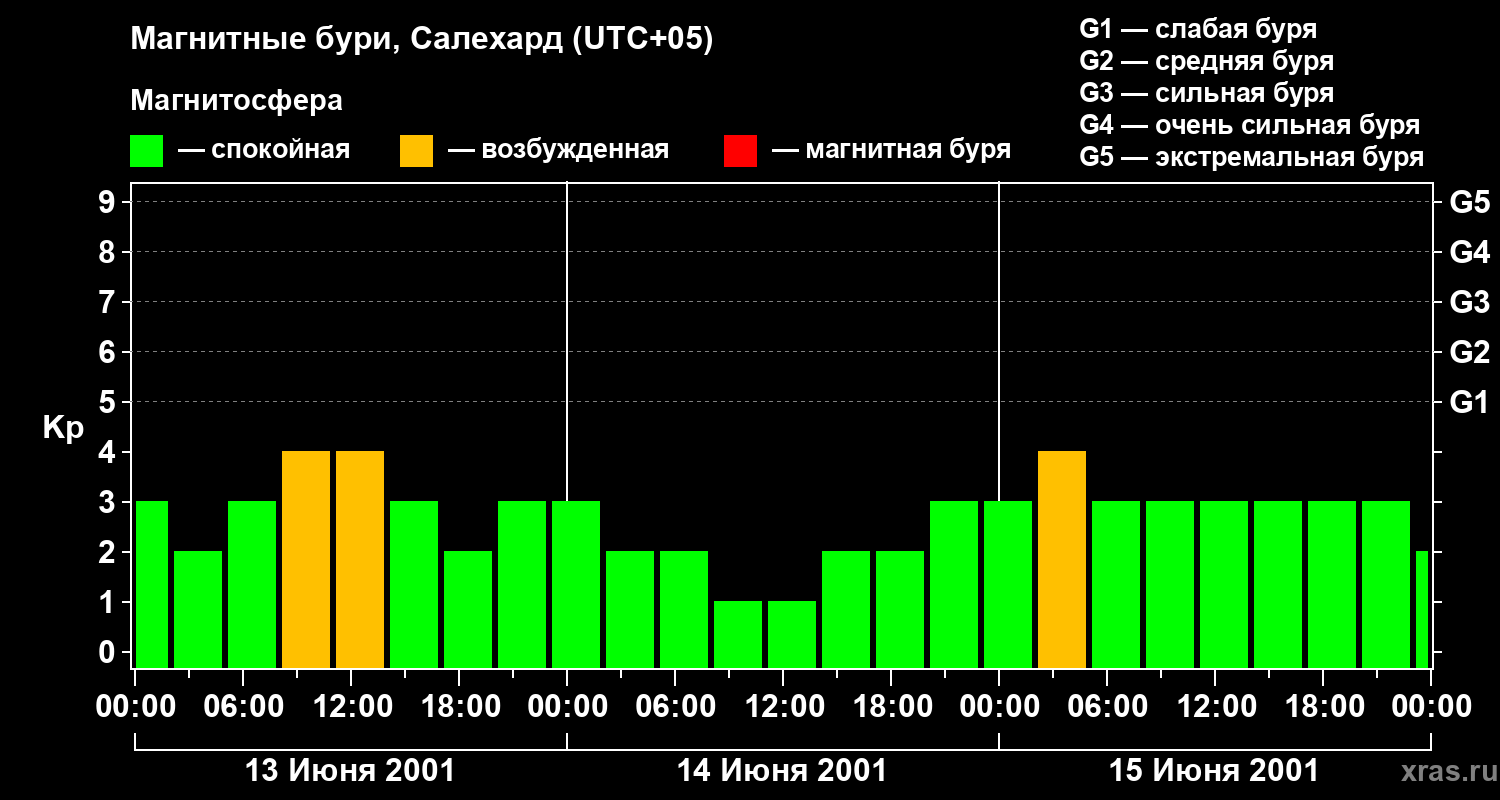This screenshot has height=800, width=1500.
Task: Click the '13 Июня 2001' date label
Action: pyautogui.click(x=350, y=771)
